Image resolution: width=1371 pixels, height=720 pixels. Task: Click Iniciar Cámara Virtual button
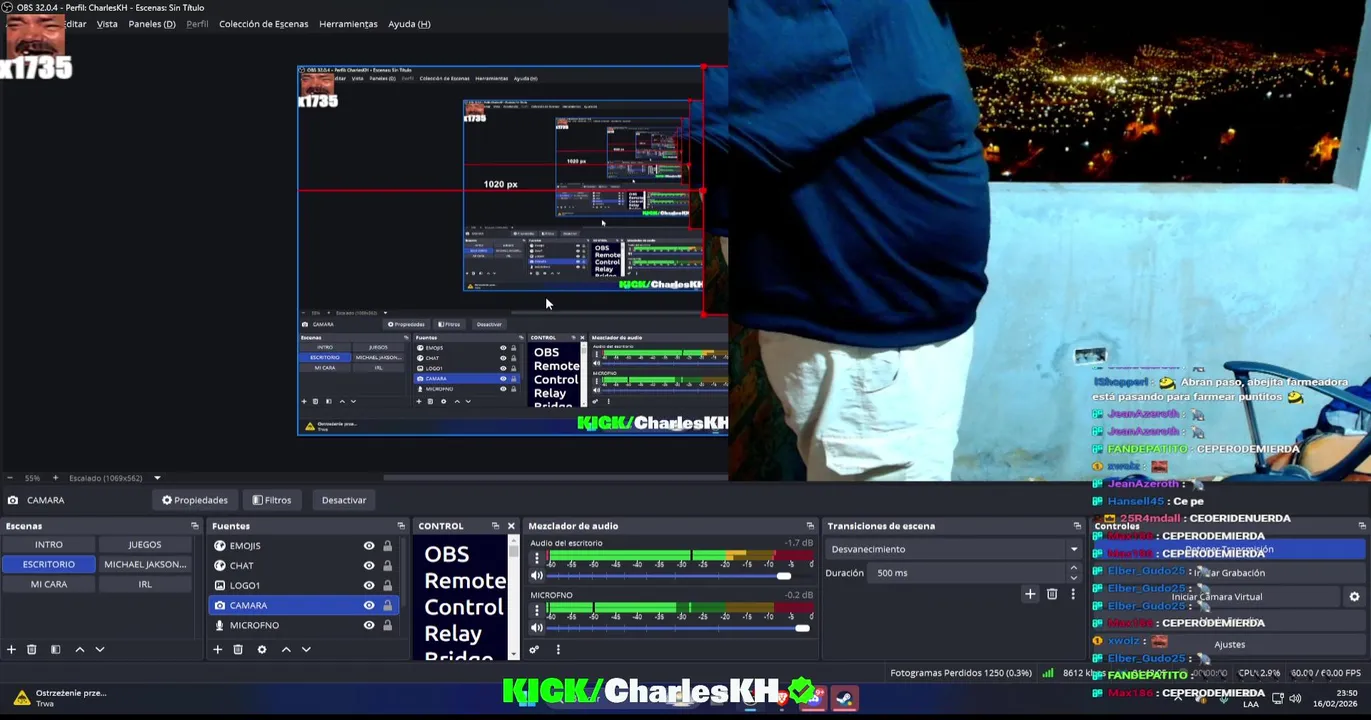1217,597
